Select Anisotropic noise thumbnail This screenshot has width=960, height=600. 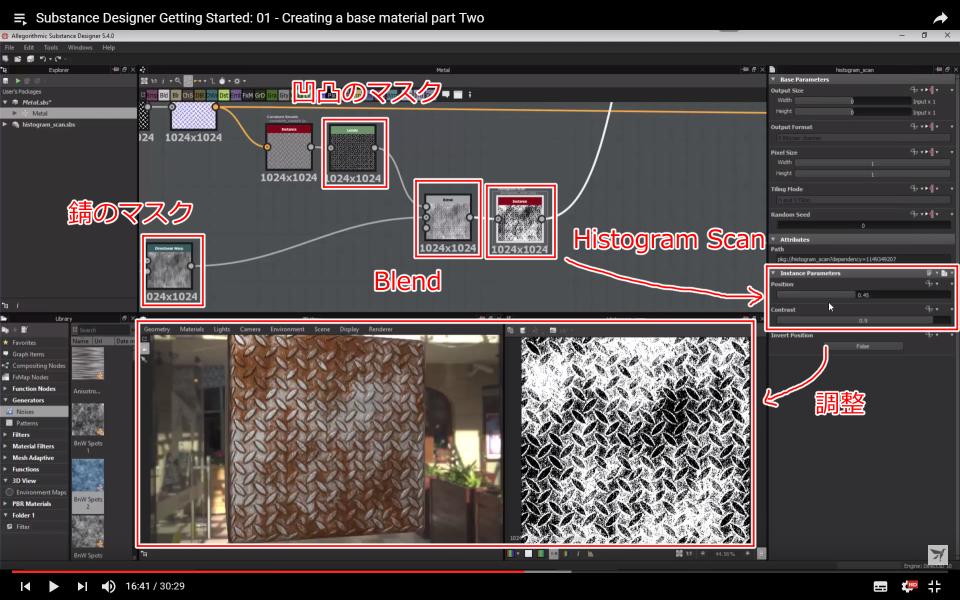pyautogui.click(x=88, y=363)
